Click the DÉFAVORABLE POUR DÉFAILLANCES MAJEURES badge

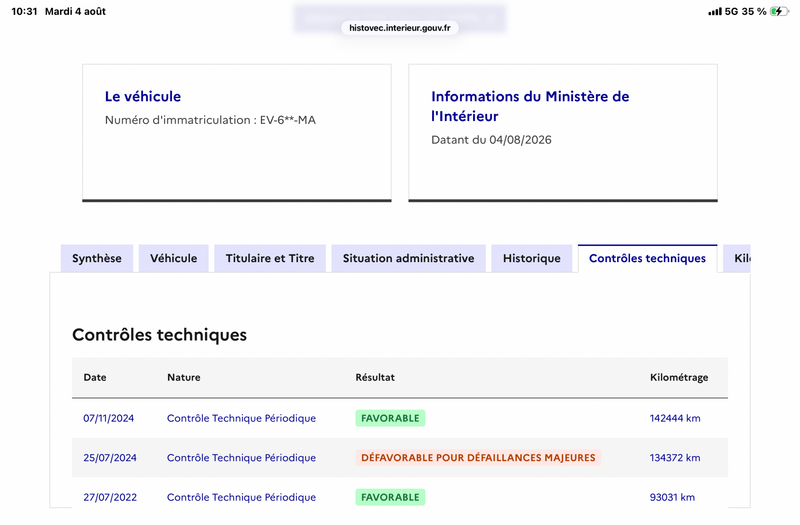point(478,458)
